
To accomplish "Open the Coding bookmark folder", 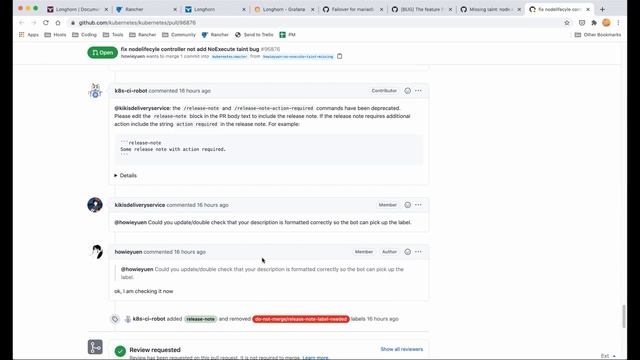I will 84,35.
